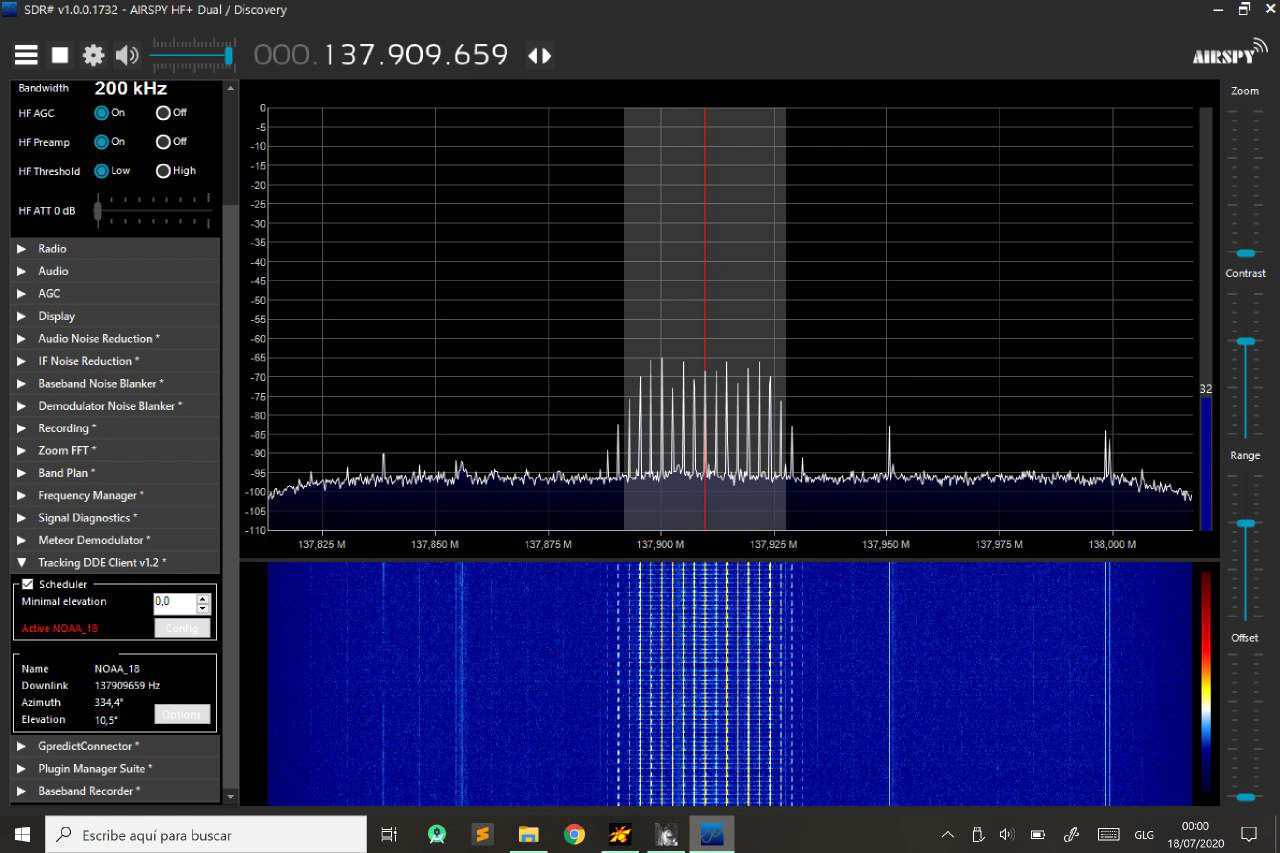Select HF Threshold High
The image size is (1280, 853).
[163, 171]
